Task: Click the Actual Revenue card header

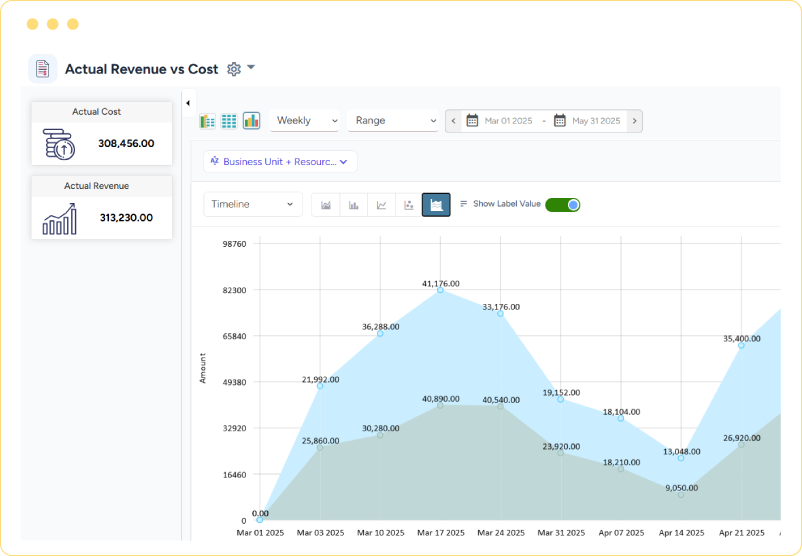Action: [x=101, y=186]
